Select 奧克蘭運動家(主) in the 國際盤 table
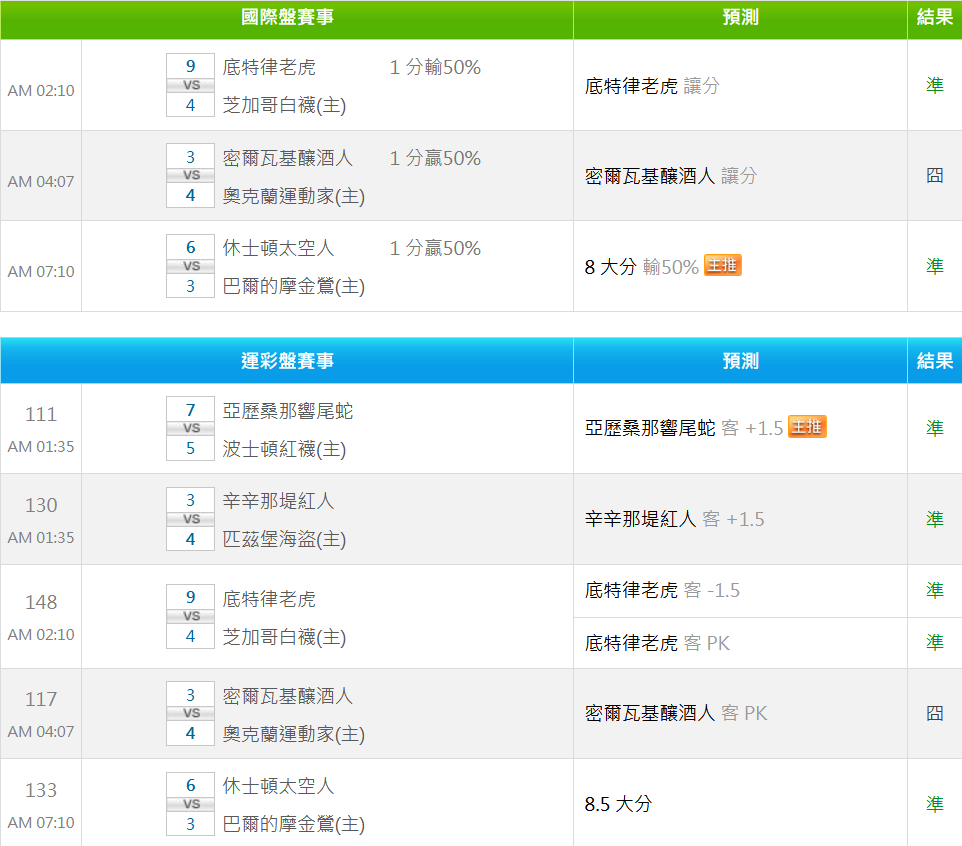 click(293, 196)
